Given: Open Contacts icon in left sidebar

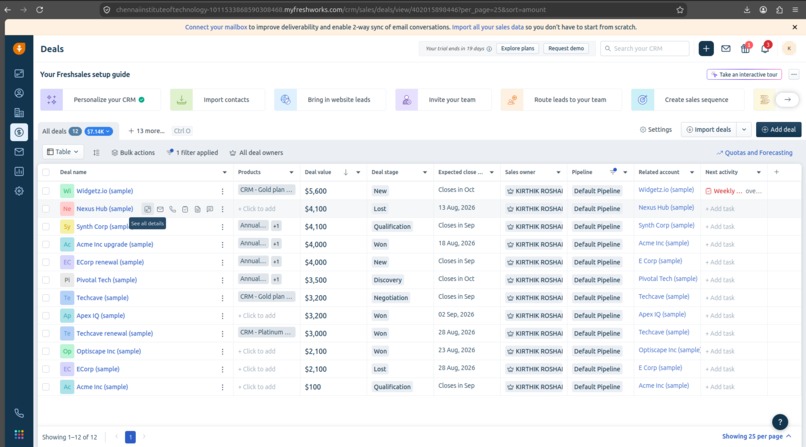Looking at the screenshot, I should 19,93.
